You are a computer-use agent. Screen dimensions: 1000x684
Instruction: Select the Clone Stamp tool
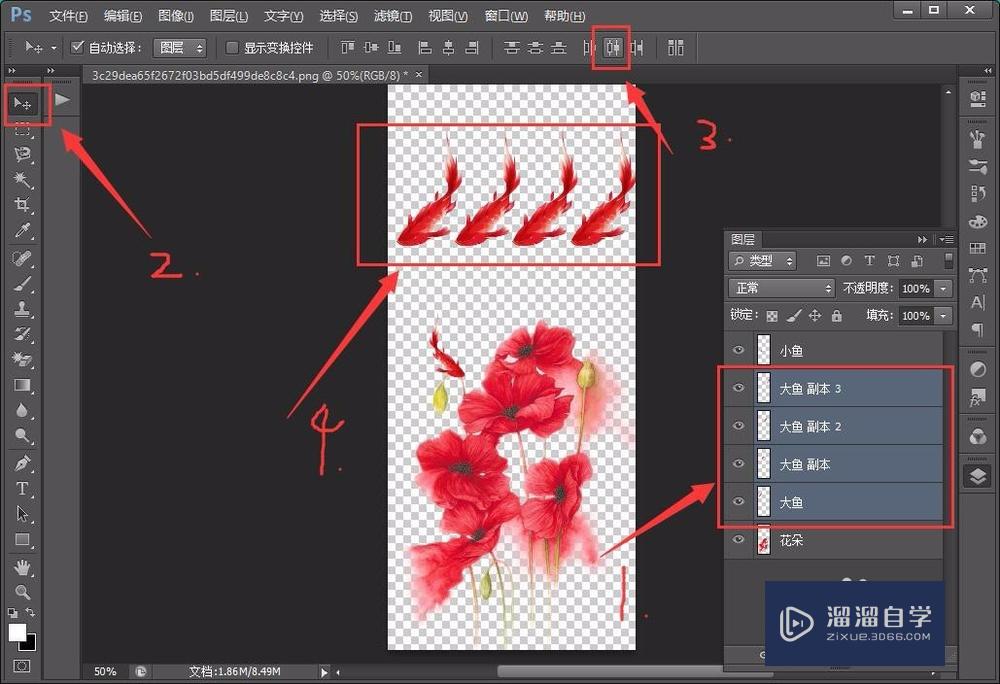[22, 309]
